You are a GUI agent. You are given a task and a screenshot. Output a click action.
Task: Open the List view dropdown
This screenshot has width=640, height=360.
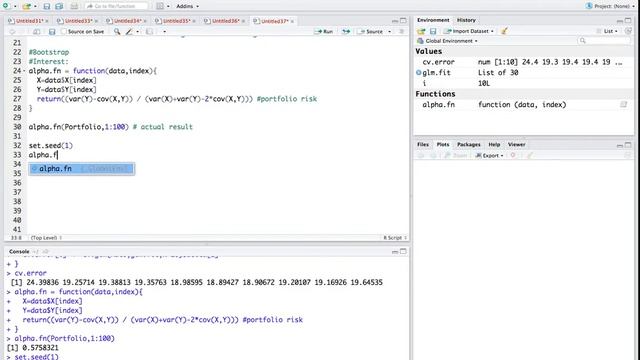607,31
